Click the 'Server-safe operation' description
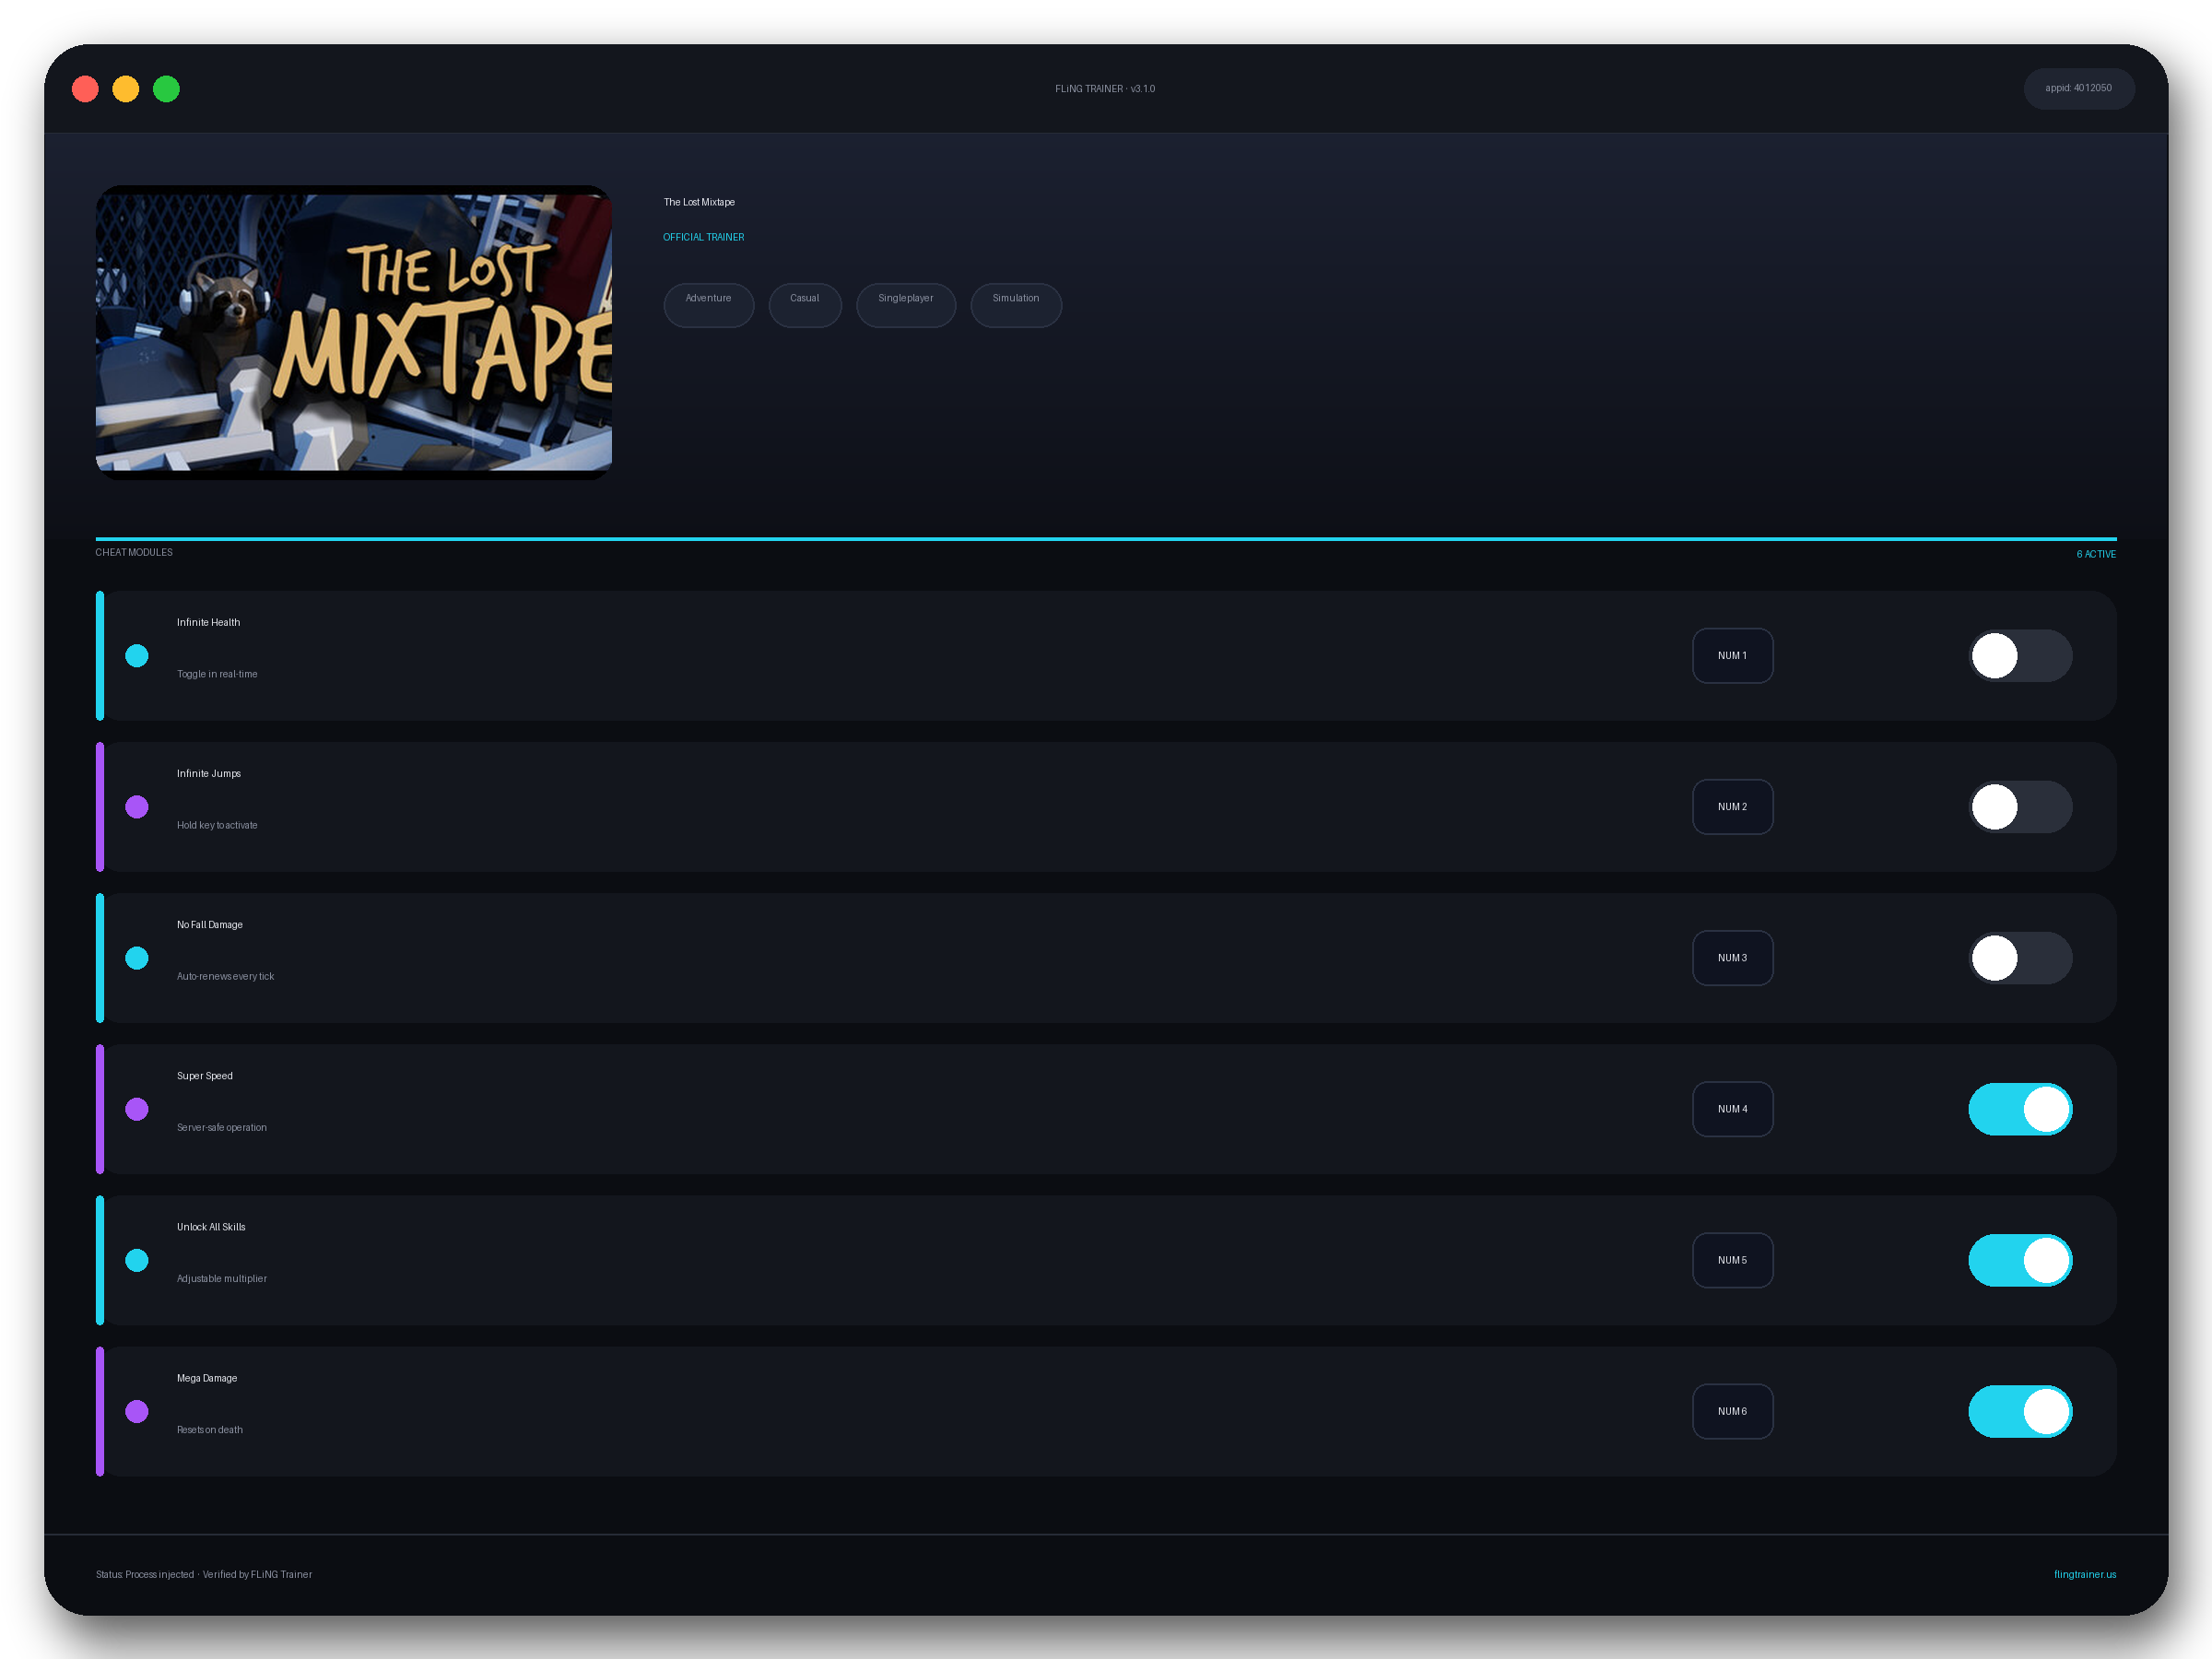Screen dimensions: 2212x1659 [222, 1127]
